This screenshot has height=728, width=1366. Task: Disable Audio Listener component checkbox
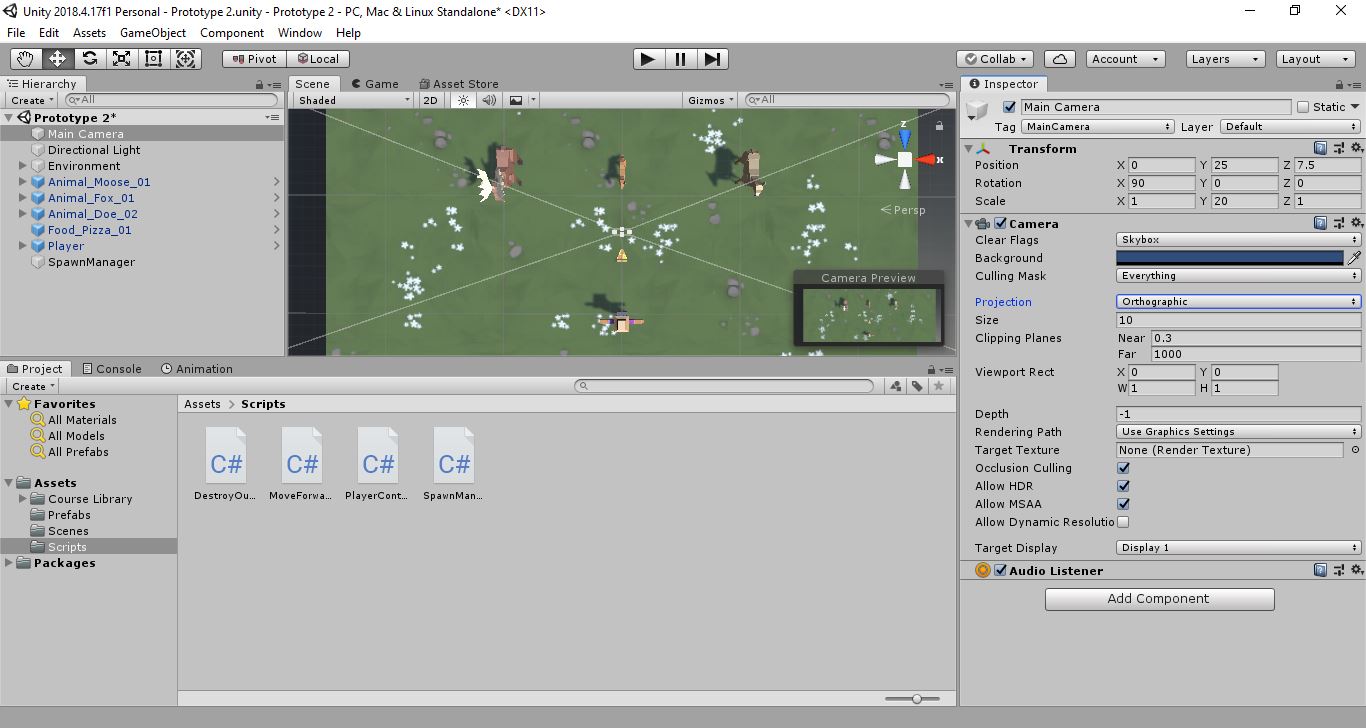(1000, 570)
